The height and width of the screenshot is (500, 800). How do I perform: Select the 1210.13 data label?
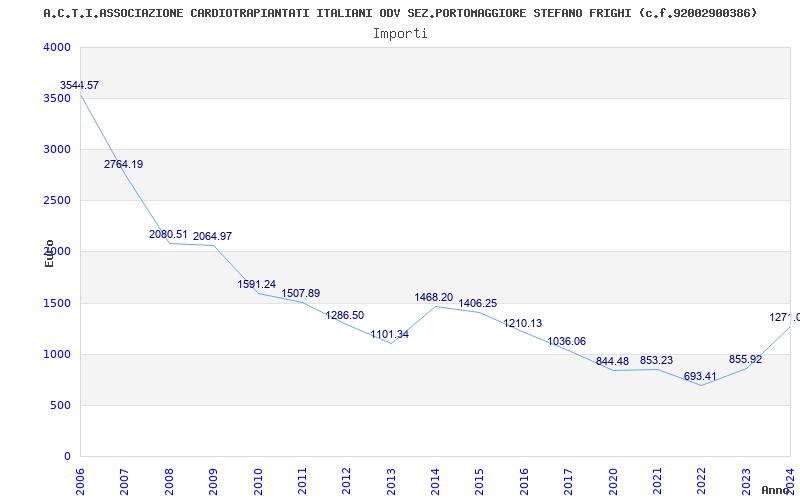(522, 323)
